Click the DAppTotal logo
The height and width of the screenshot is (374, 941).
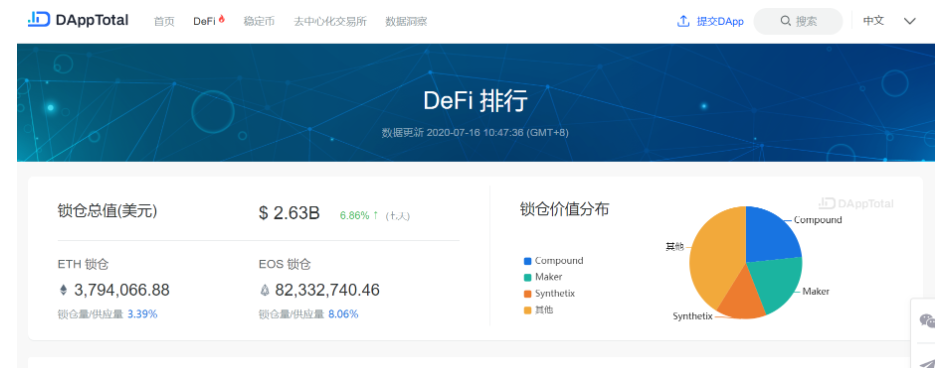(x=78, y=20)
